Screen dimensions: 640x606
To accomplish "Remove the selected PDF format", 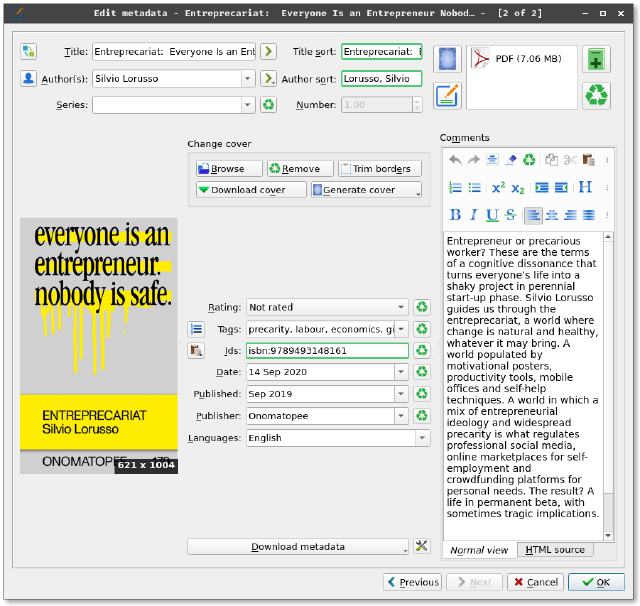I will point(596,96).
